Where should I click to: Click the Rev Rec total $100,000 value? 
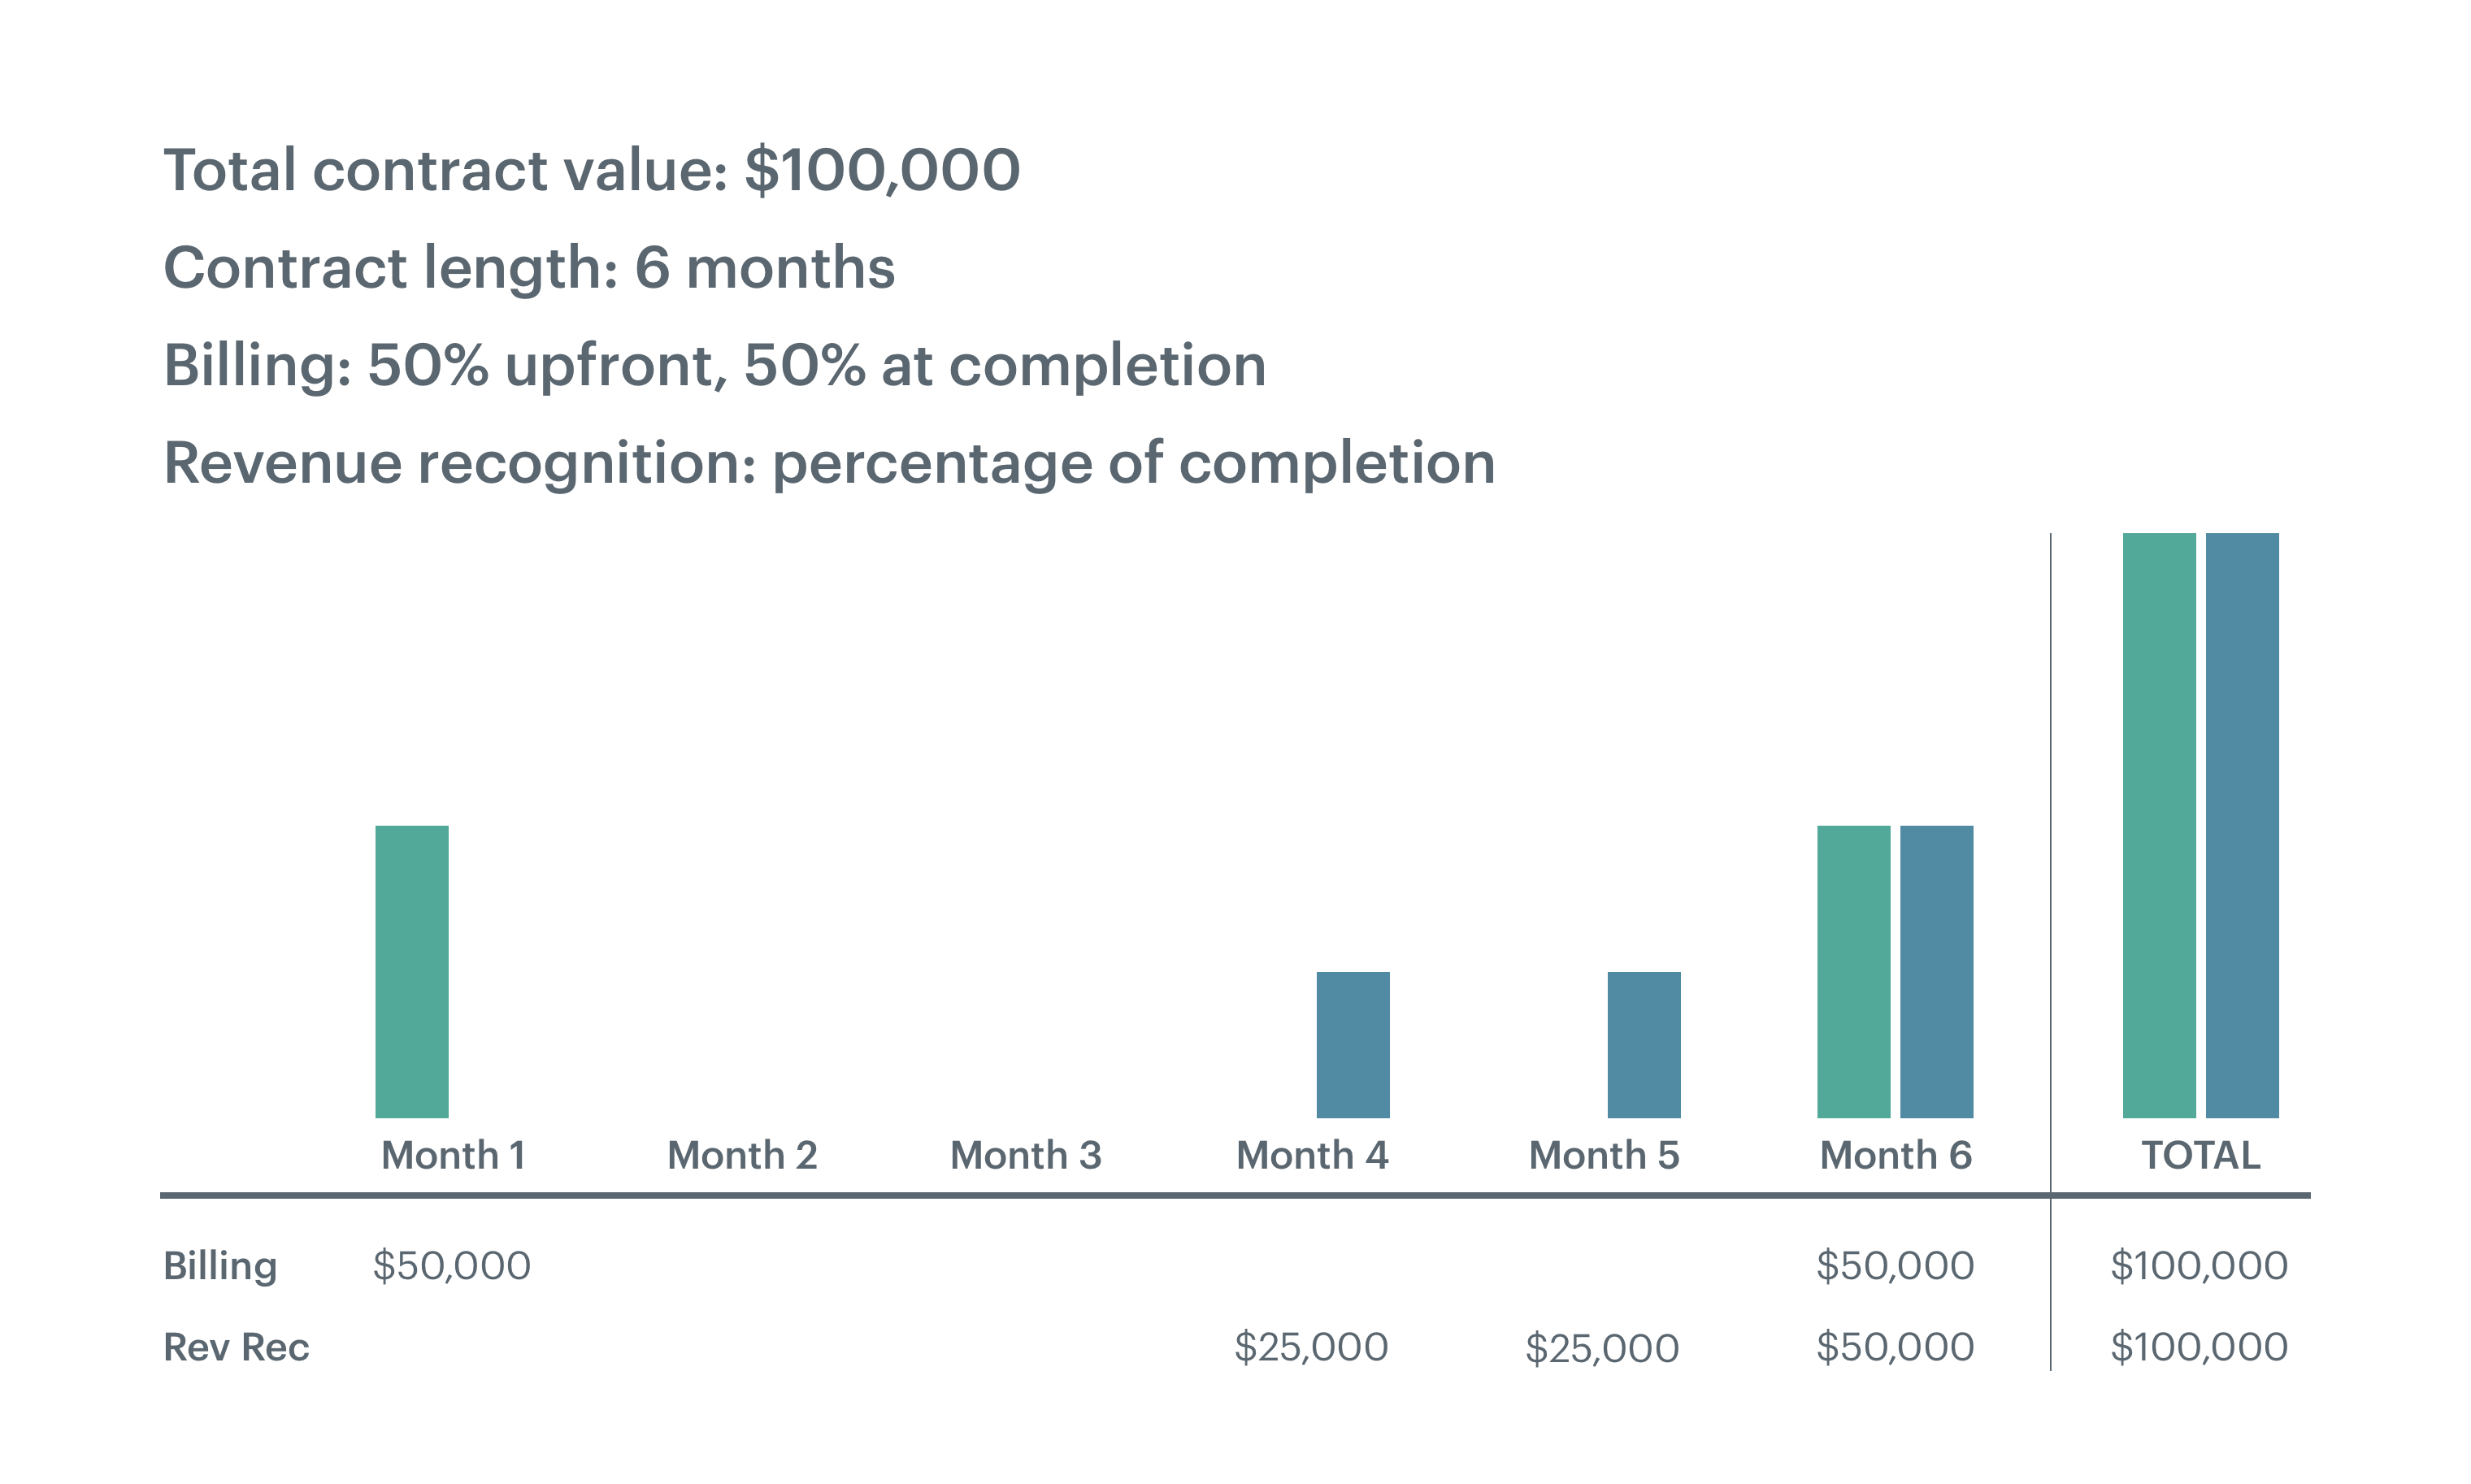pos(2198,1348)
